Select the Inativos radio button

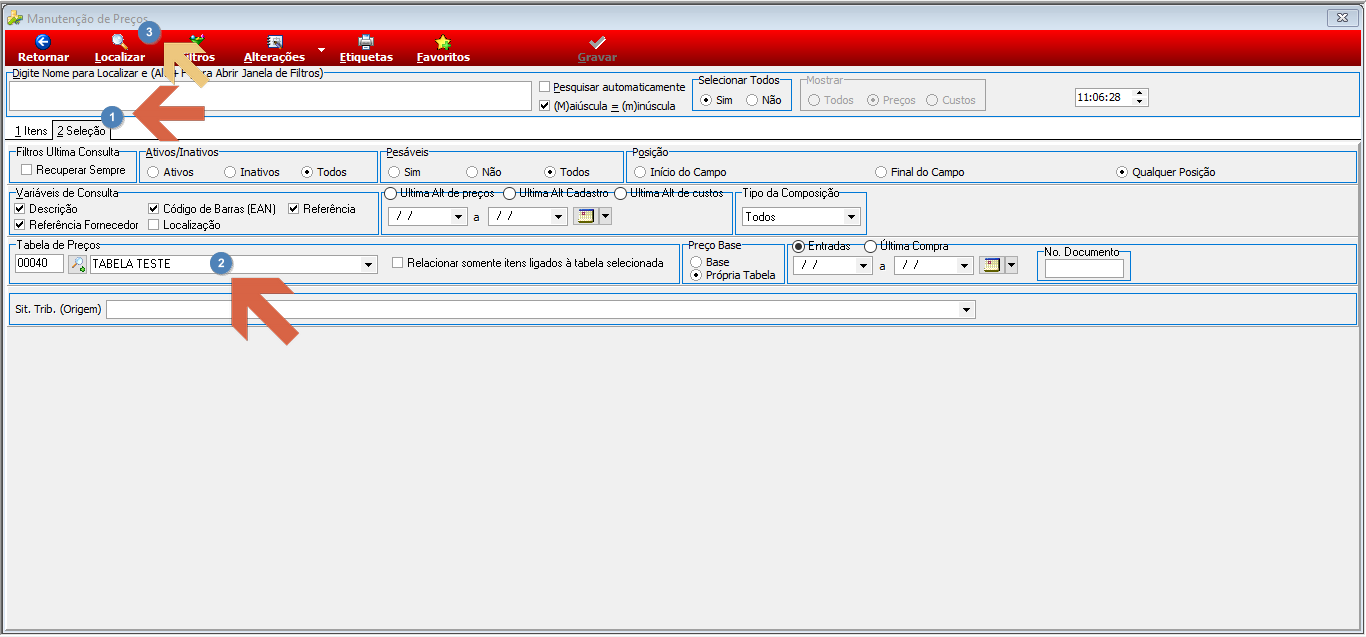(x=230, y=172)
